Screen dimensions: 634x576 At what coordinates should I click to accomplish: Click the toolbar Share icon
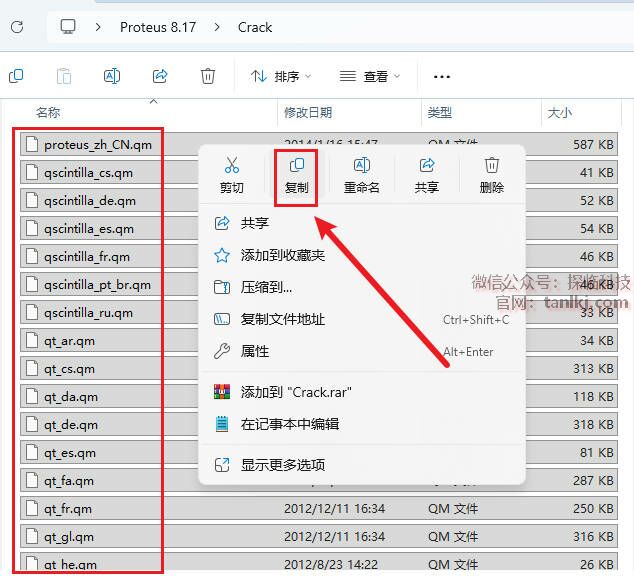tap(160, 76)
